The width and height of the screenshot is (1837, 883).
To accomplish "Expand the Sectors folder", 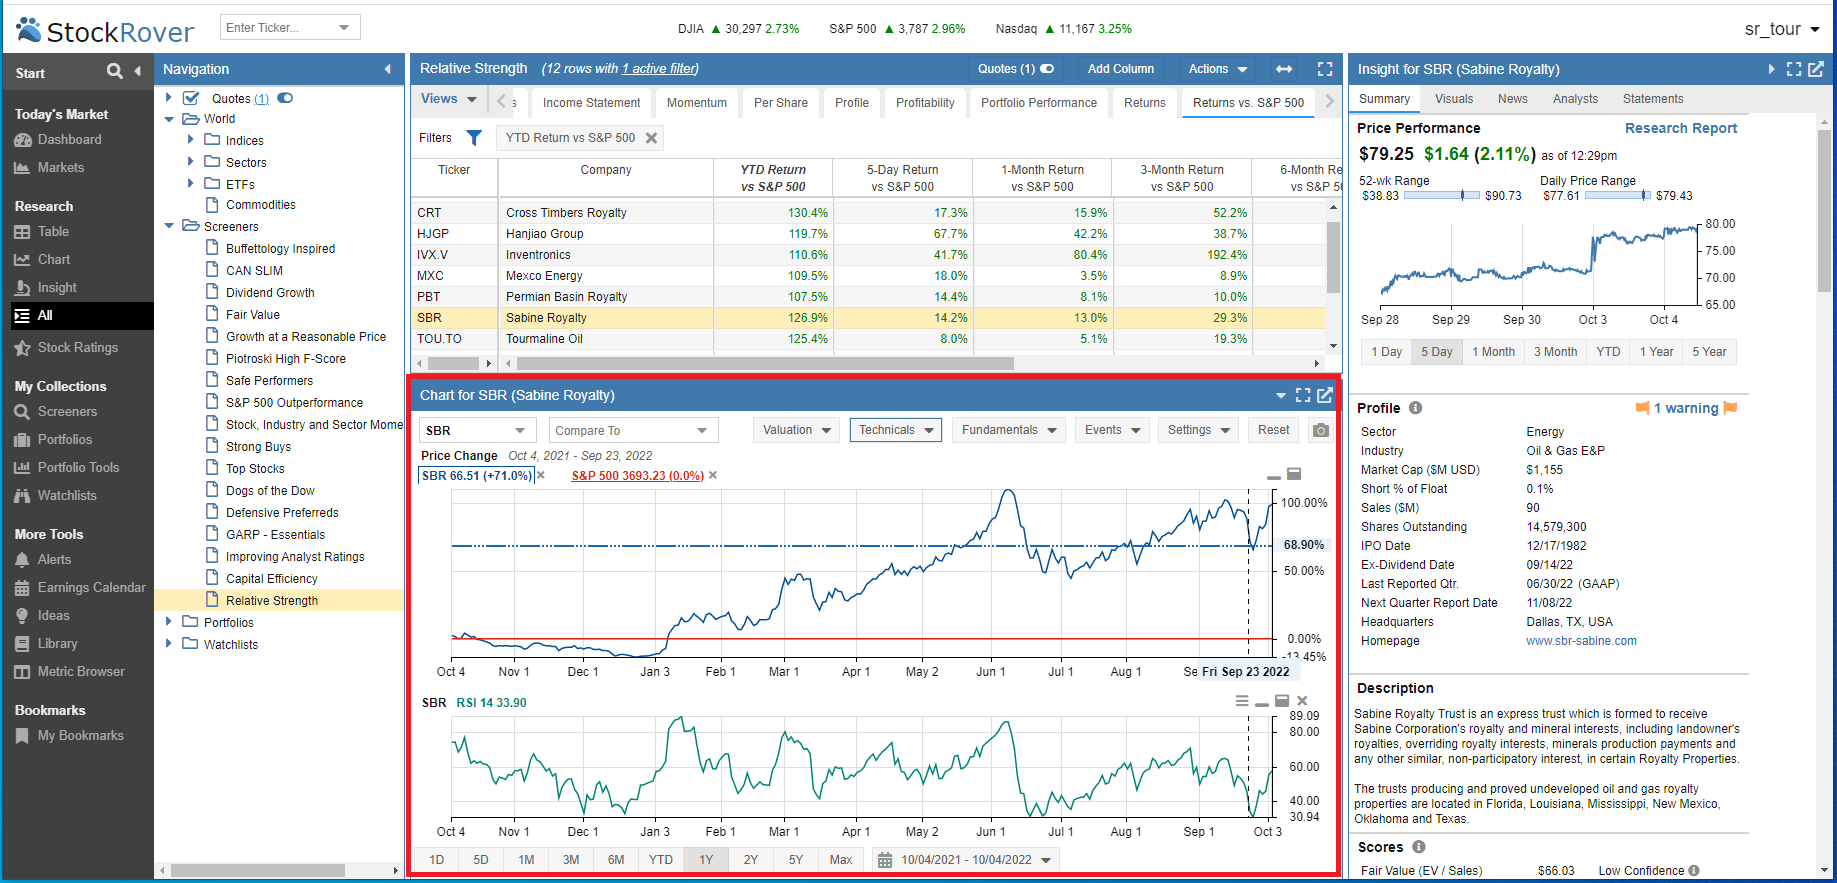I will tap(190, 162).
